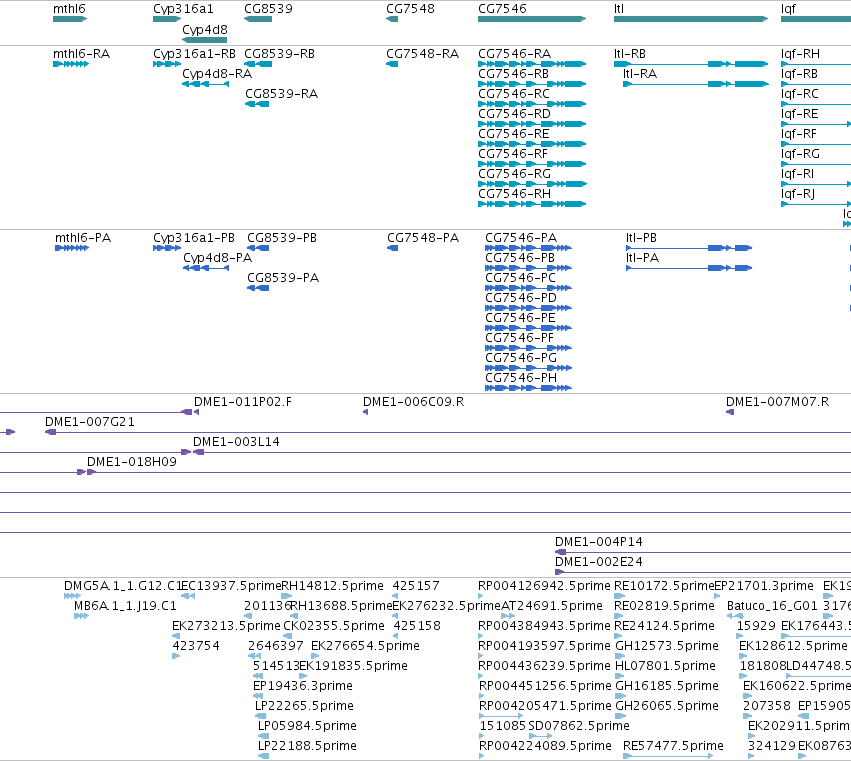The image size is (851, 761).
Task: Click the DME1-002E24 clone start arrow
Action: 560,572
